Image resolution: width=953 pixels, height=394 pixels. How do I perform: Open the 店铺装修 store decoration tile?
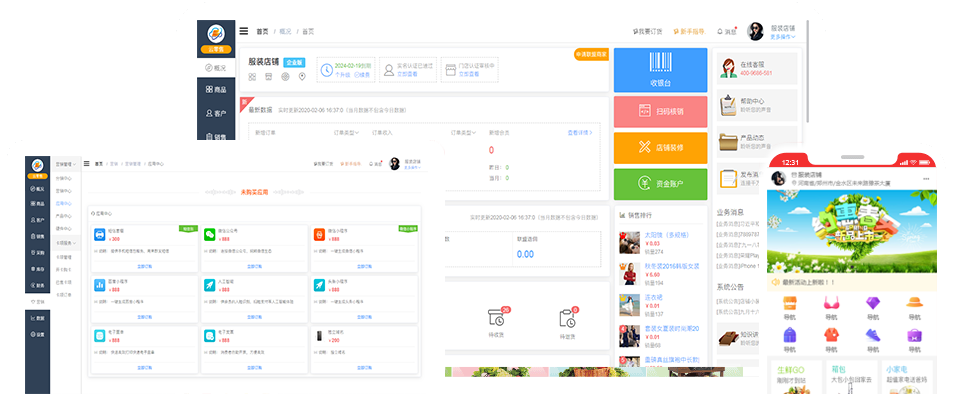tap(660, 148)
